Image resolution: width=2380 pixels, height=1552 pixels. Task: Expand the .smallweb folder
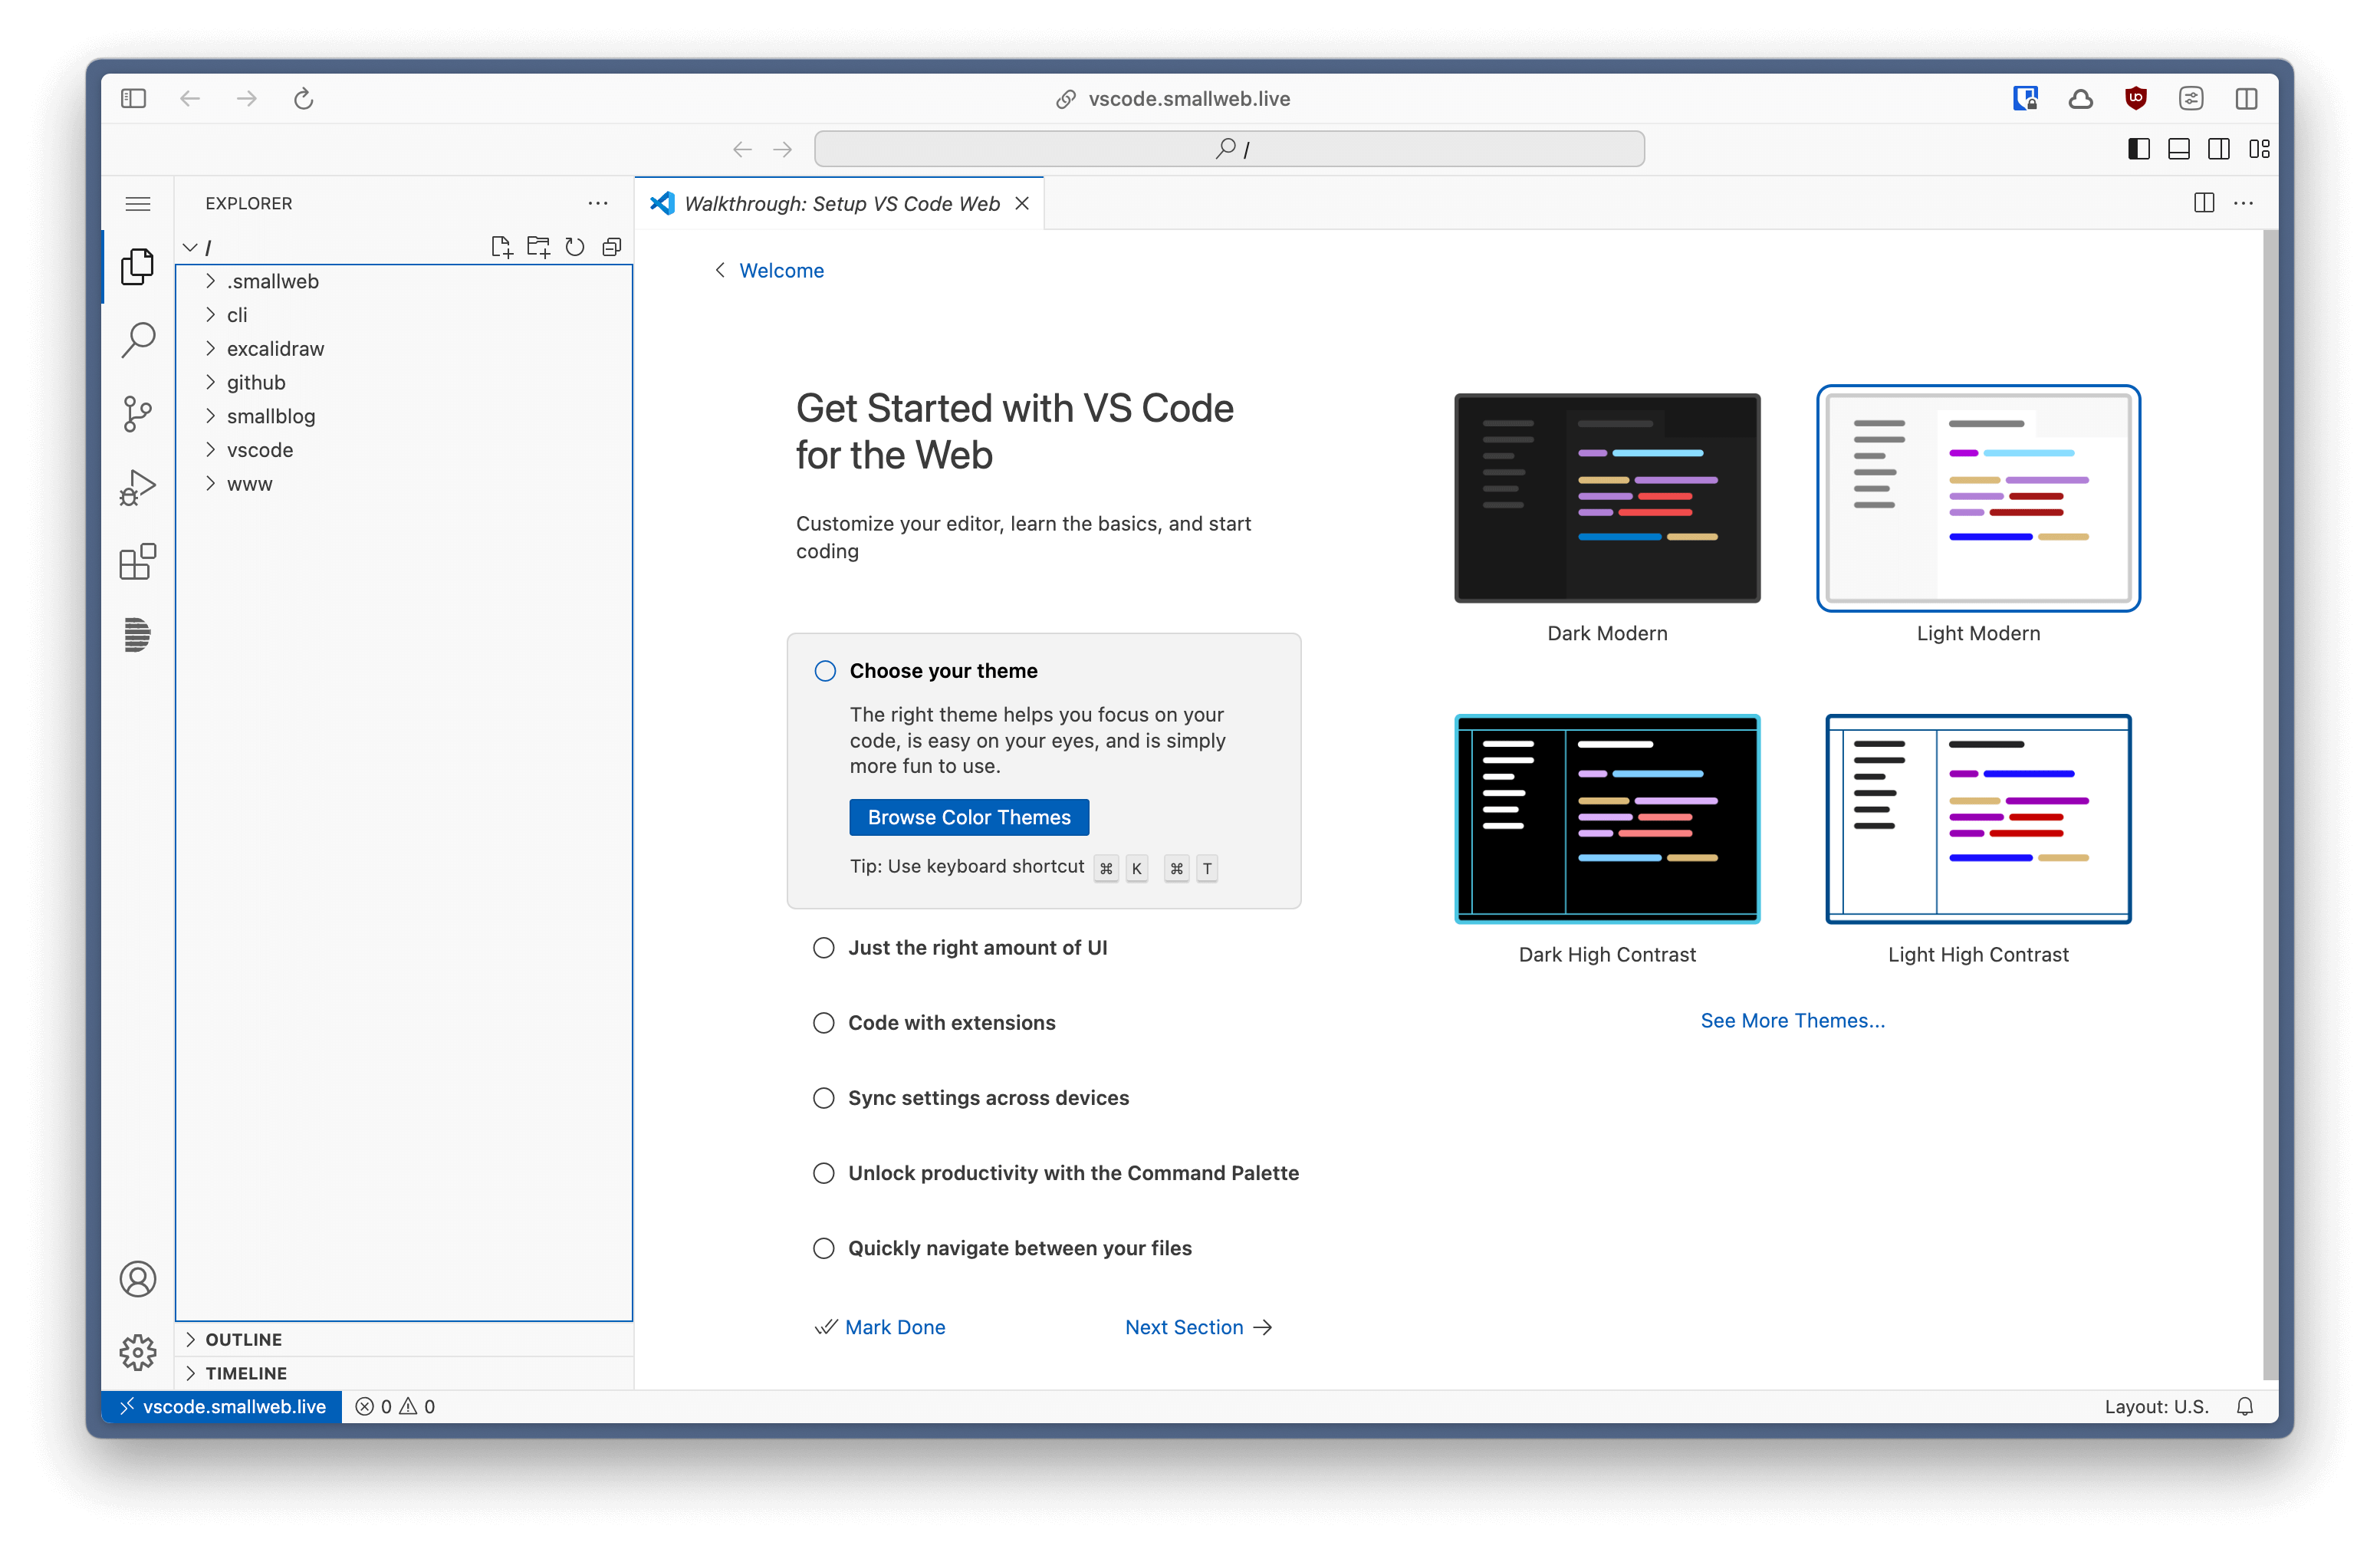click(404, 281)
